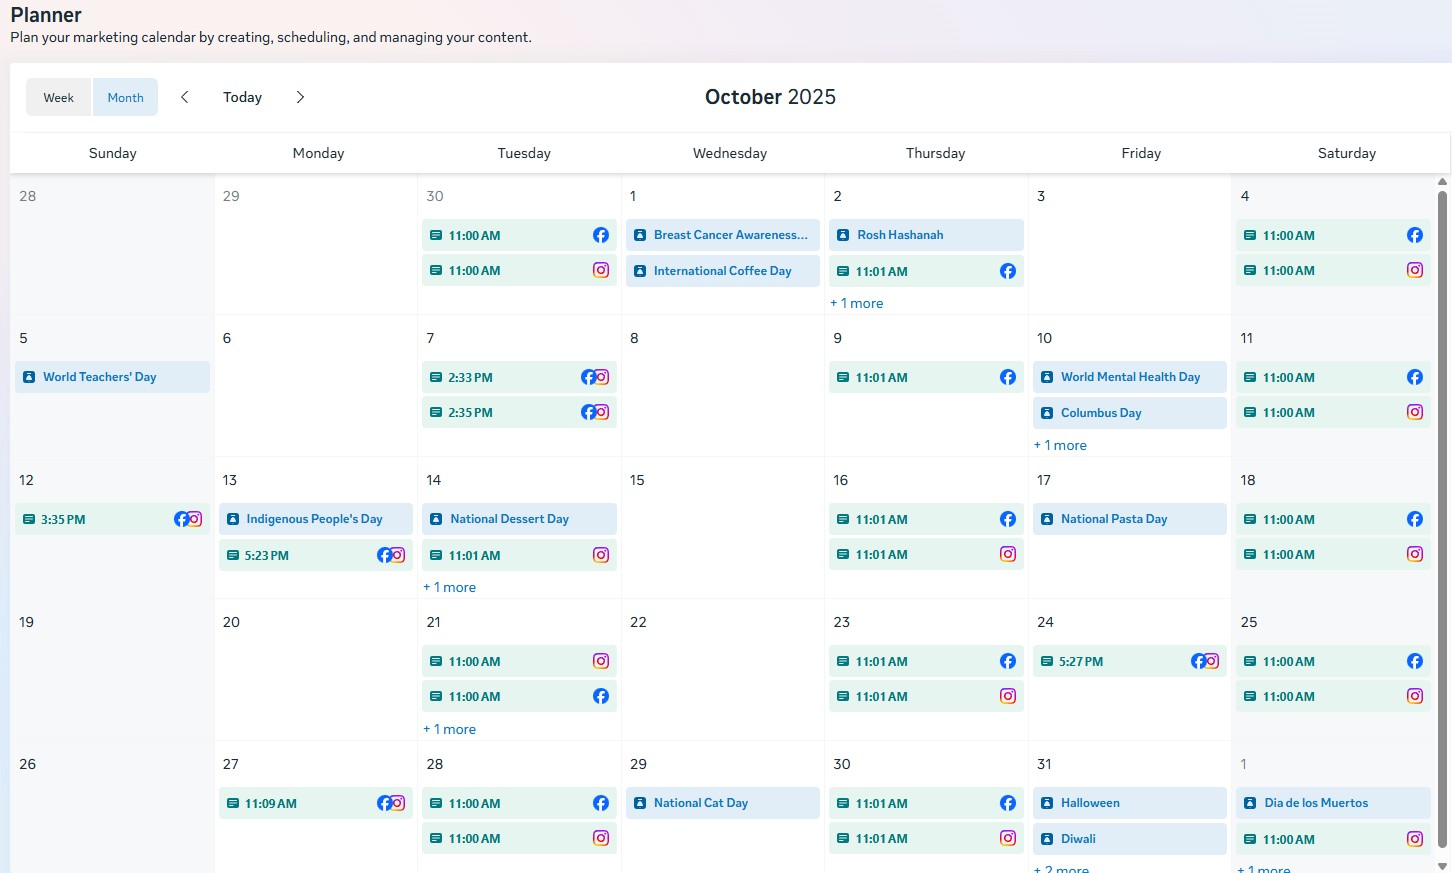
Task: Select the Facebook icon on October 9's scheduled post
Action: tap(1007, 377)
